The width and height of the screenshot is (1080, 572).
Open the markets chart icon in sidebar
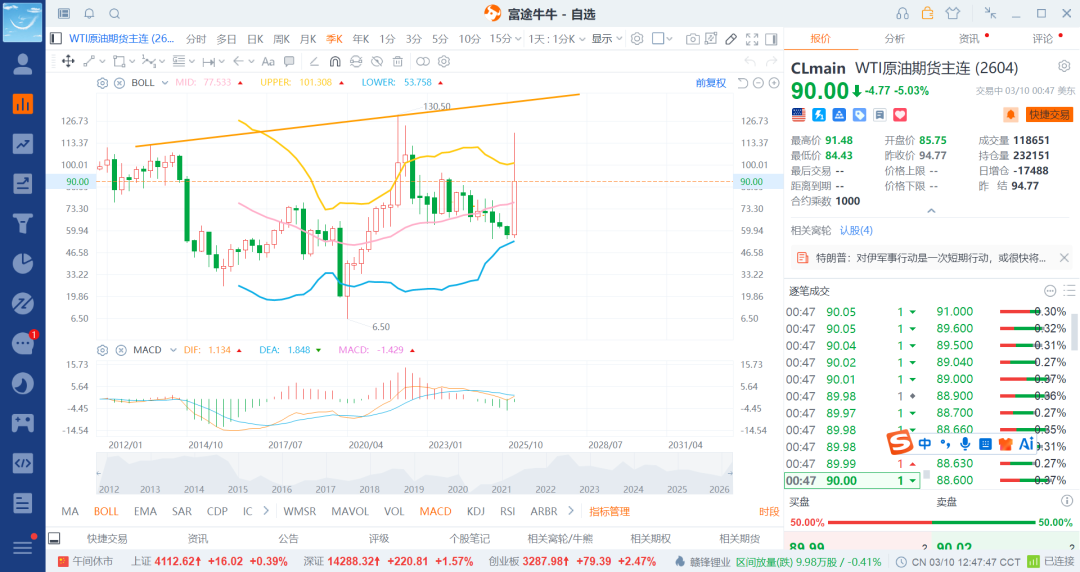click(22, 104)
